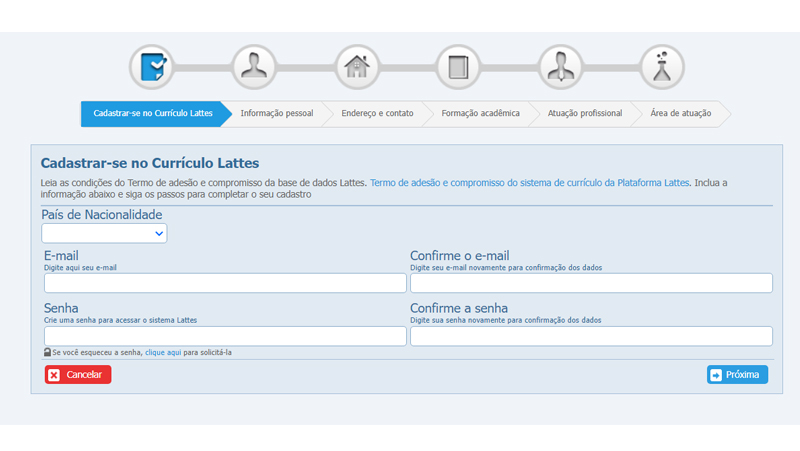Image resolution: width=800 pixels, height=451 pixels.
Task: Go to the Informação pessoal step tab
Action: pyautogui.click(x=277, y=113)
